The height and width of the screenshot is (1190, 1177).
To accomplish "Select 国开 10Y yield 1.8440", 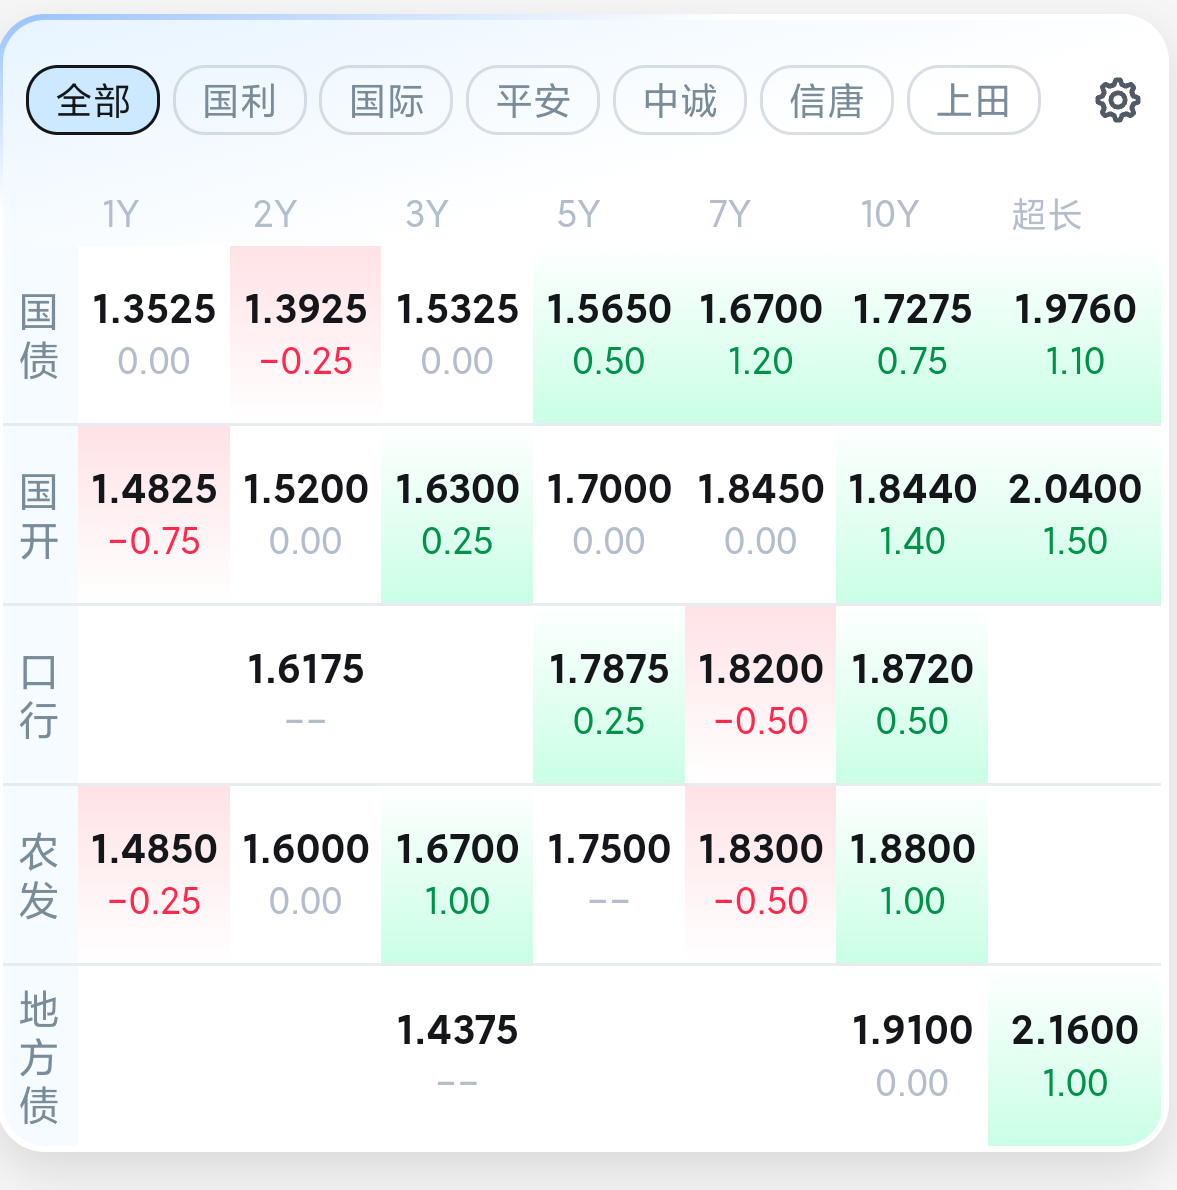I will click(x=912, y=515).
